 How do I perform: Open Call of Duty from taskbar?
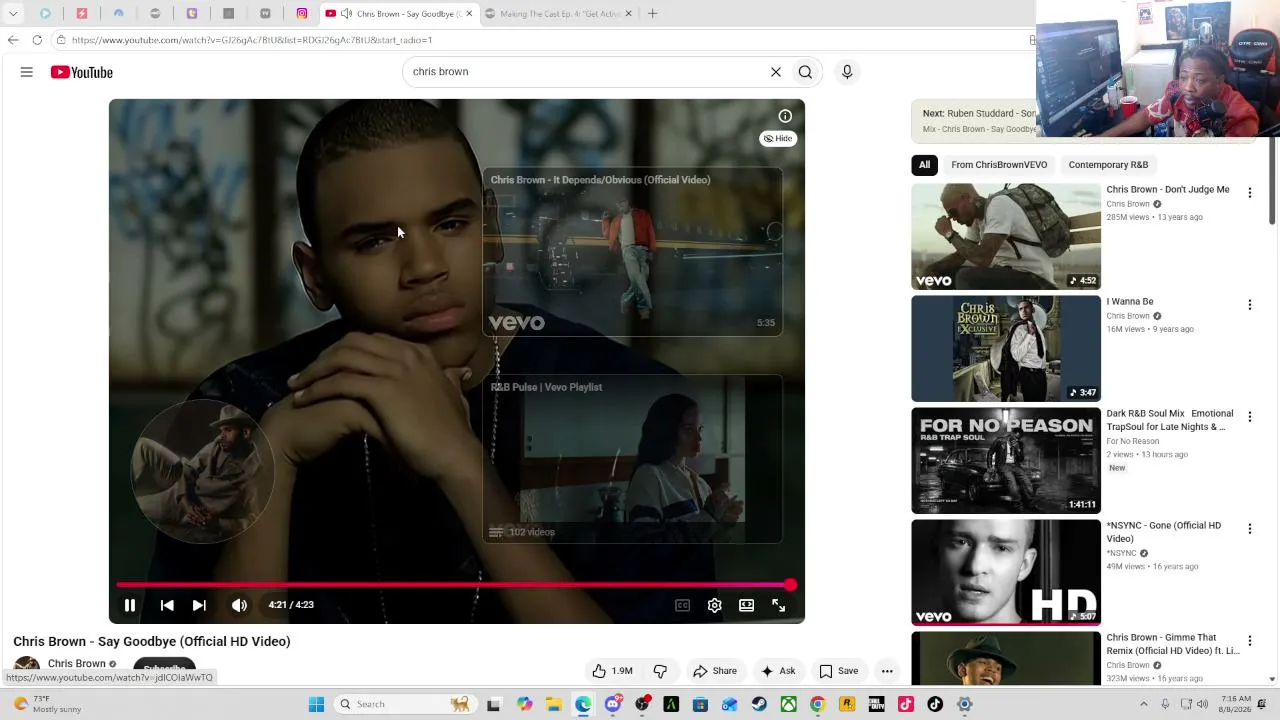[877, 704]
